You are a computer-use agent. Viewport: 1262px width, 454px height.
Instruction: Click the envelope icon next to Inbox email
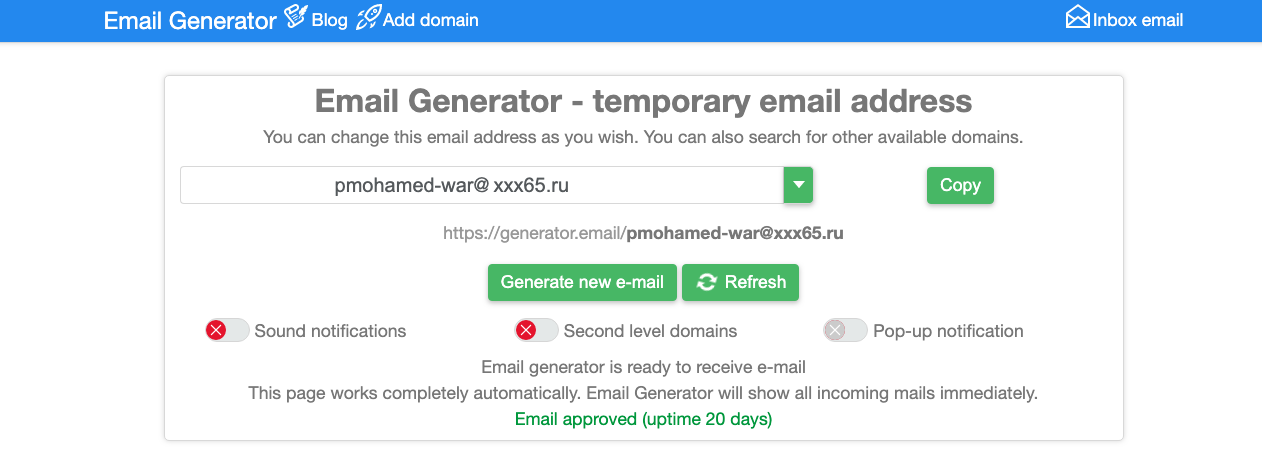pyautogui.click(x=1077, y=18)
